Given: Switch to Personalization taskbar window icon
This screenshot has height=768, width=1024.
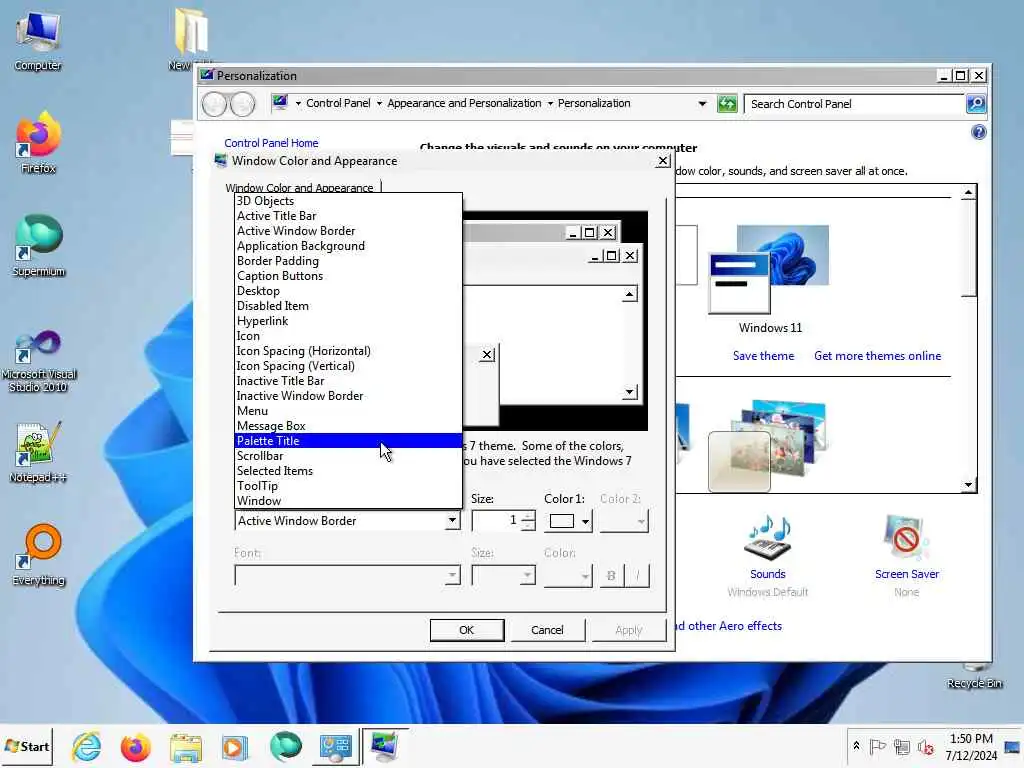Looking at the screenshot, I should coord(385,746).
